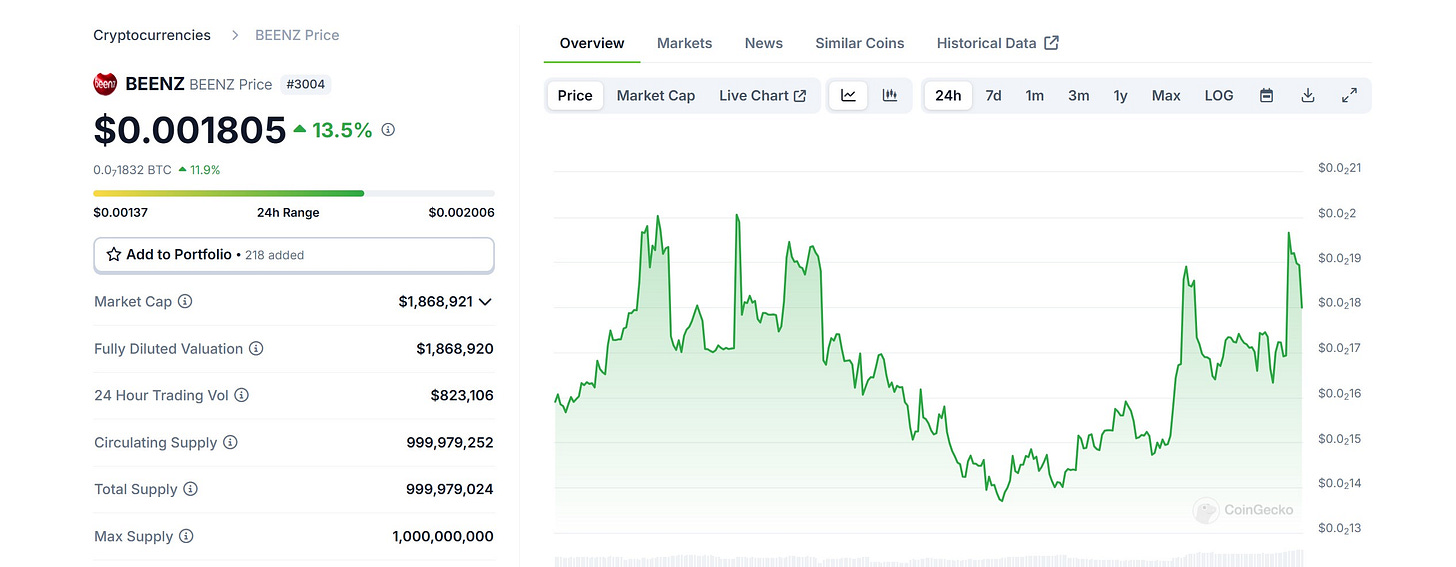Image resolution: width=1456 pixels, height=567 pixels.
Task: Click the 24h Range progress bar
Action: tap(294, 193)
